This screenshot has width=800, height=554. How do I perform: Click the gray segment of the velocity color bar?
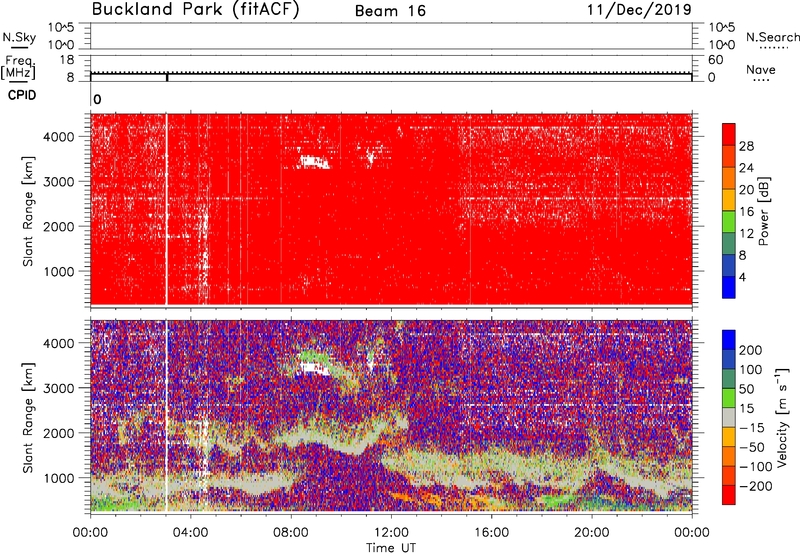[x=729, y=417]
